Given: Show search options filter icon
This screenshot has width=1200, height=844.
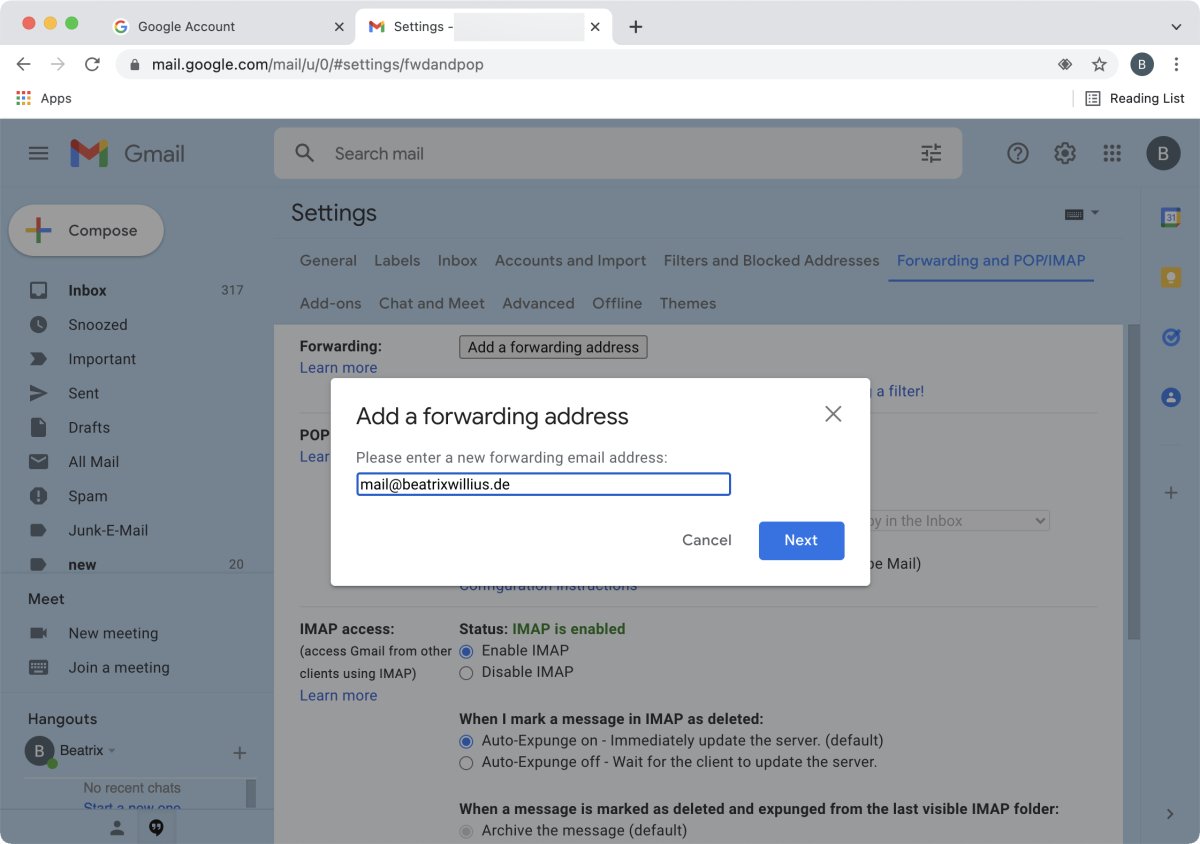Looking at the screenshot, I should tap(931, 153).
